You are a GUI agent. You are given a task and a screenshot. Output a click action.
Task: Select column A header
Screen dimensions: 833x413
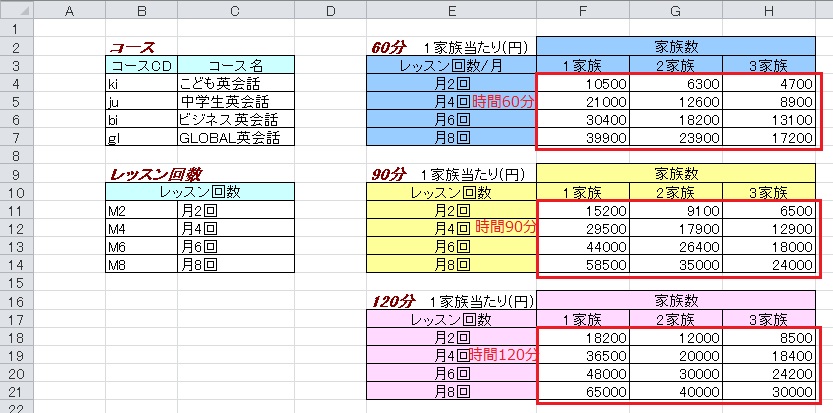click(70, 10)
